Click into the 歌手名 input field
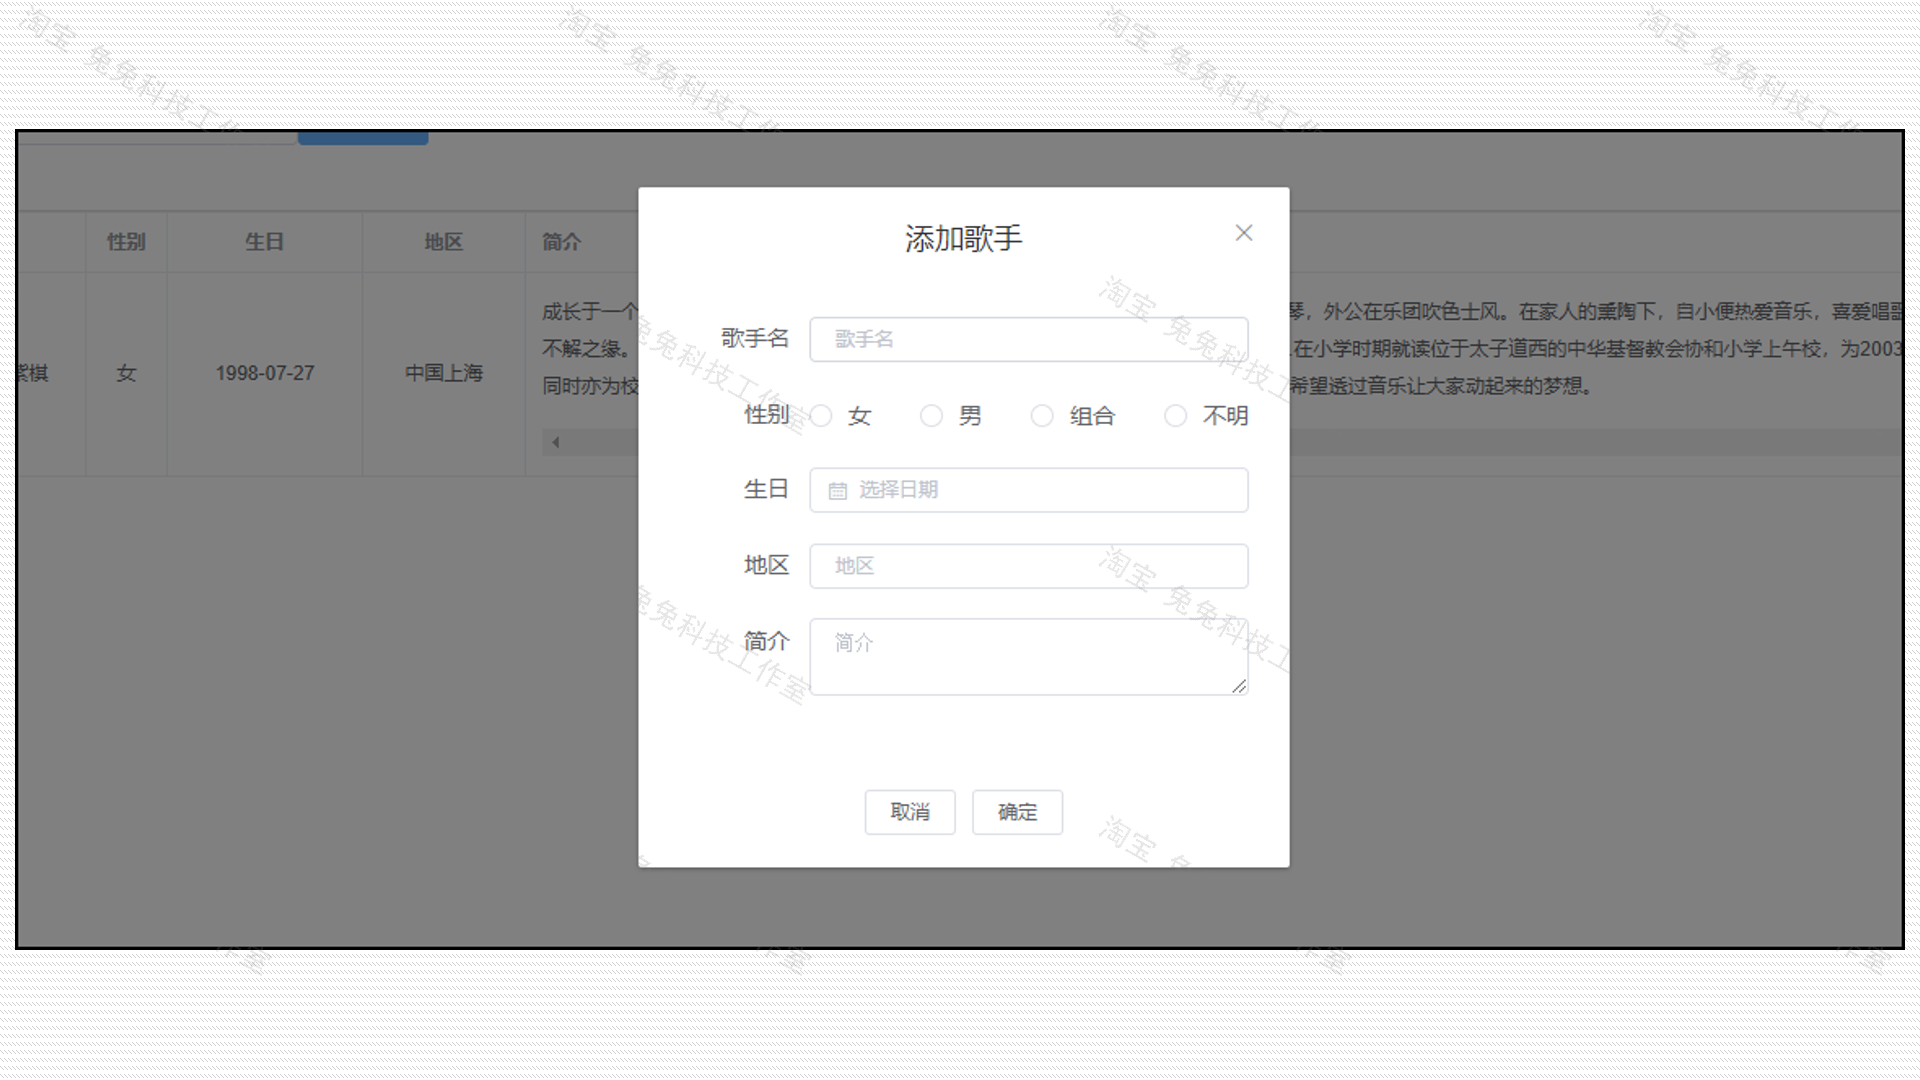The image size is (1920, 1080). [x=1028, y=339]
